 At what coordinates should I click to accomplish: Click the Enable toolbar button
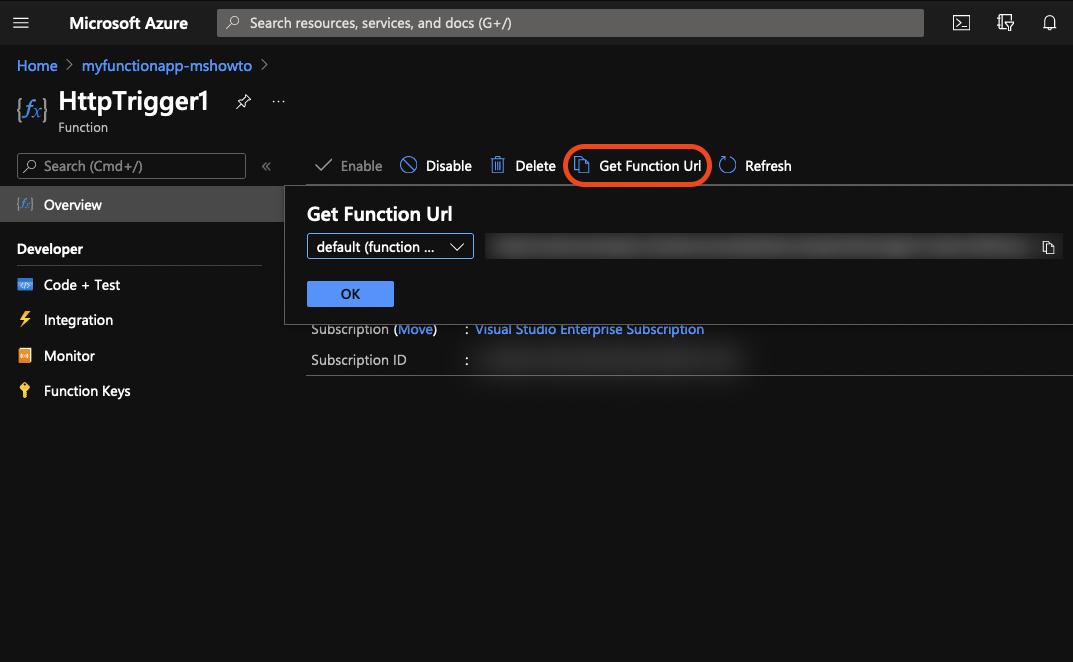click(x=348, y=166)
